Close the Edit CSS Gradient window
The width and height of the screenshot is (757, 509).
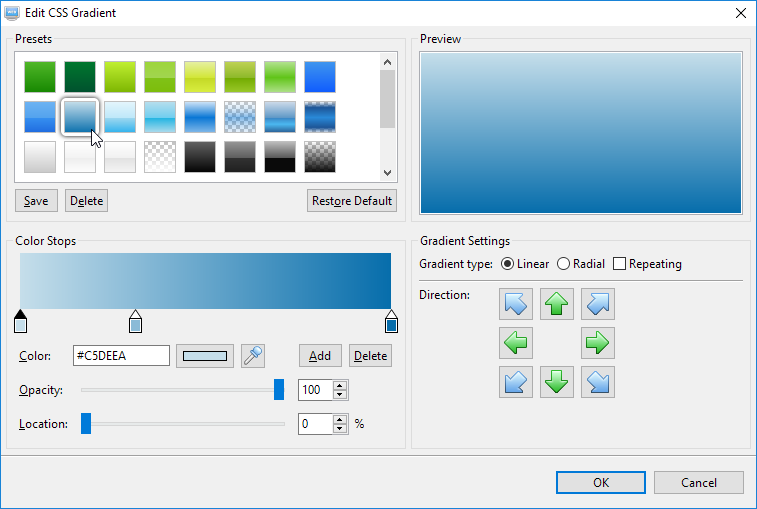coord(741,13)
